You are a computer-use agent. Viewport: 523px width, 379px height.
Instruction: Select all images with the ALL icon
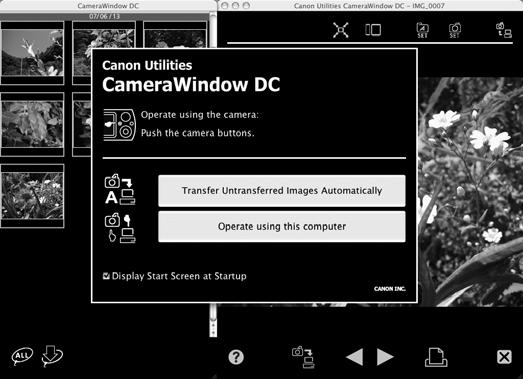pos(22,356)
